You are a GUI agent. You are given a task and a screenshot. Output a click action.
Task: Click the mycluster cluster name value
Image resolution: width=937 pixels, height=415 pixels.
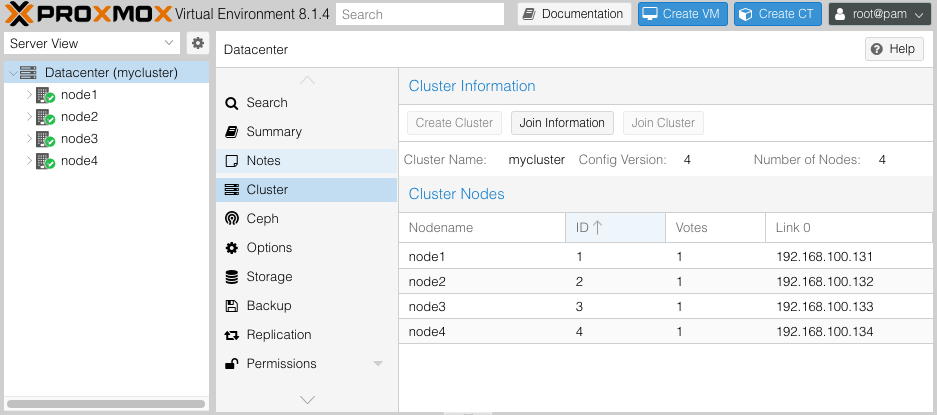[537, 160]
